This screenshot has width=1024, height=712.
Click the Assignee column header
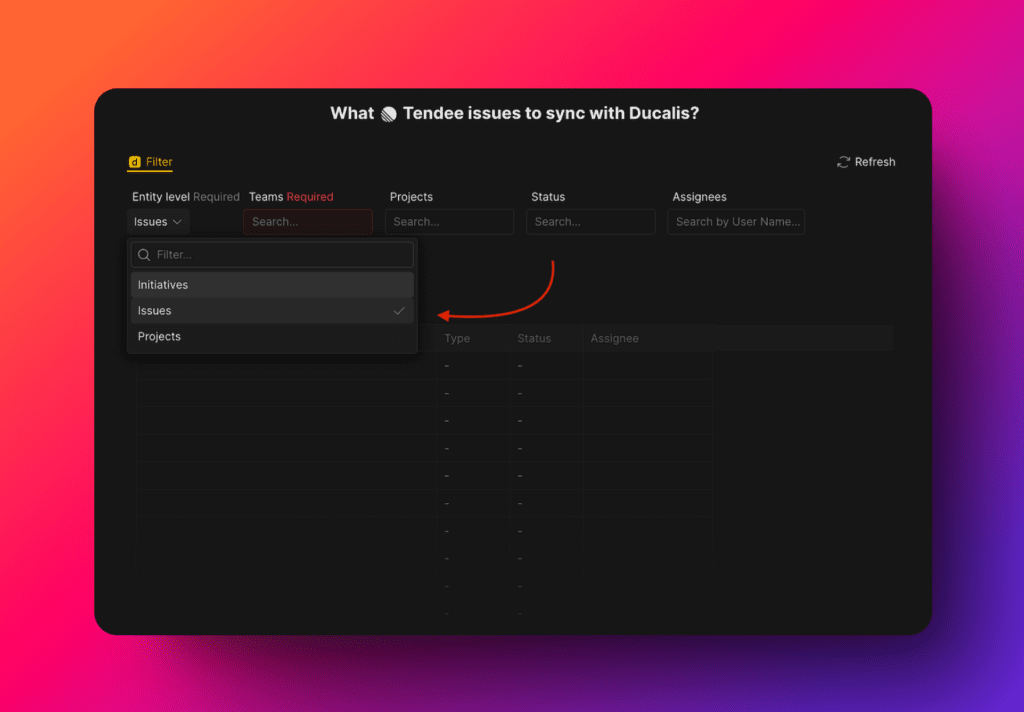pyautogui.click(x=614, y=339)
